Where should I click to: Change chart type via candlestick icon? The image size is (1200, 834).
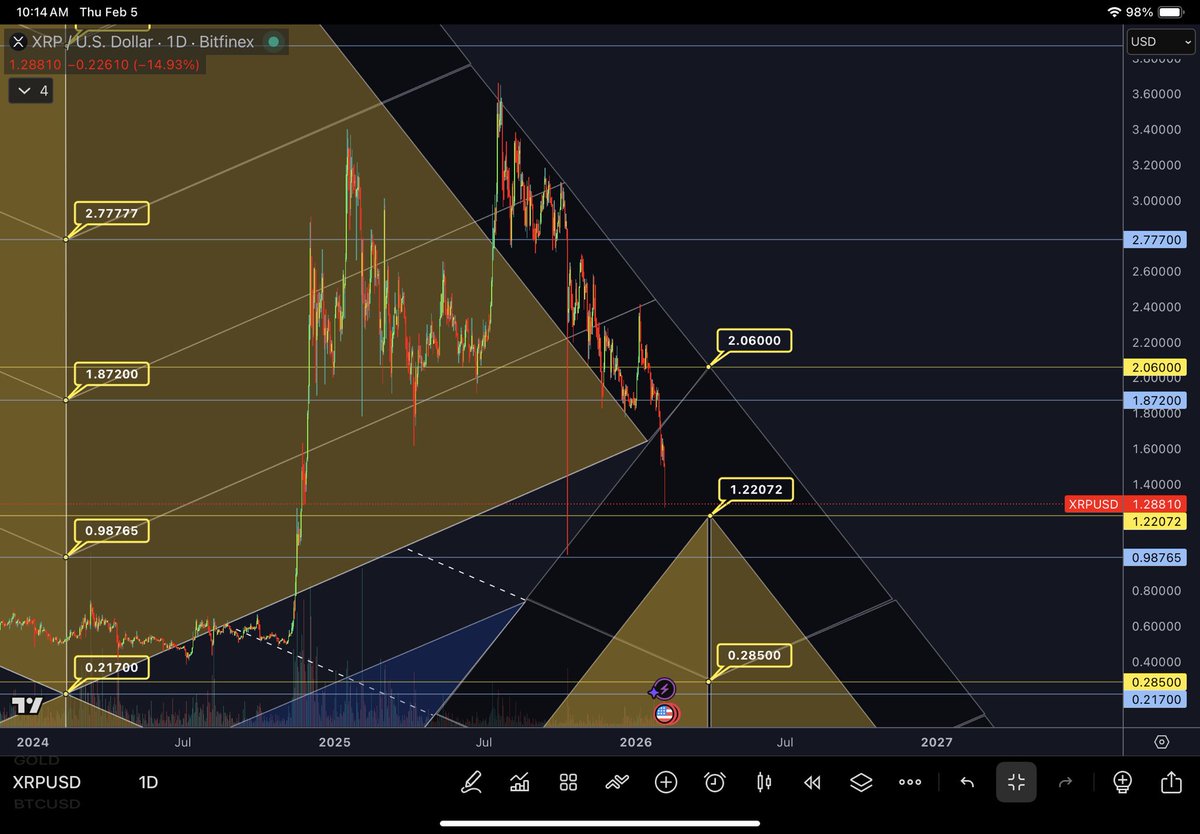point(764,783)
